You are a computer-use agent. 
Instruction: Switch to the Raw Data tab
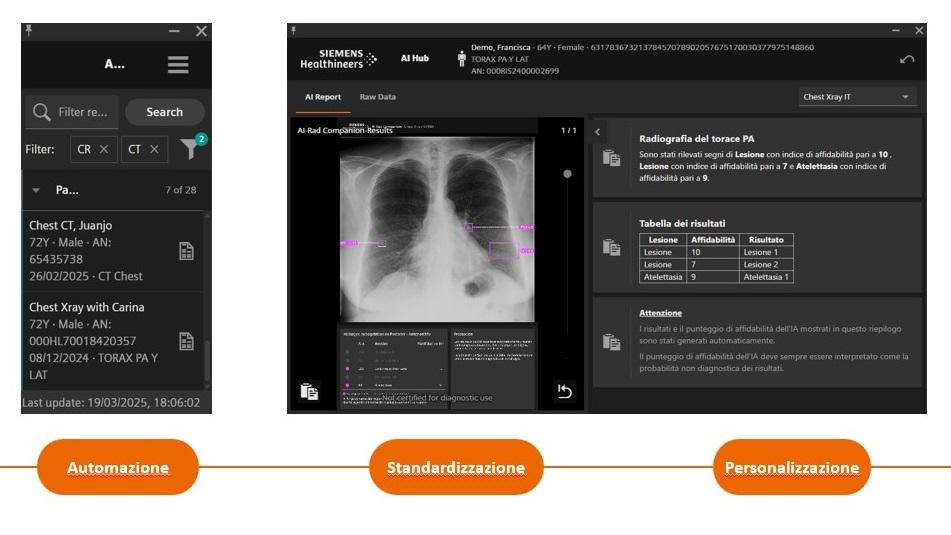coord(378,97)
